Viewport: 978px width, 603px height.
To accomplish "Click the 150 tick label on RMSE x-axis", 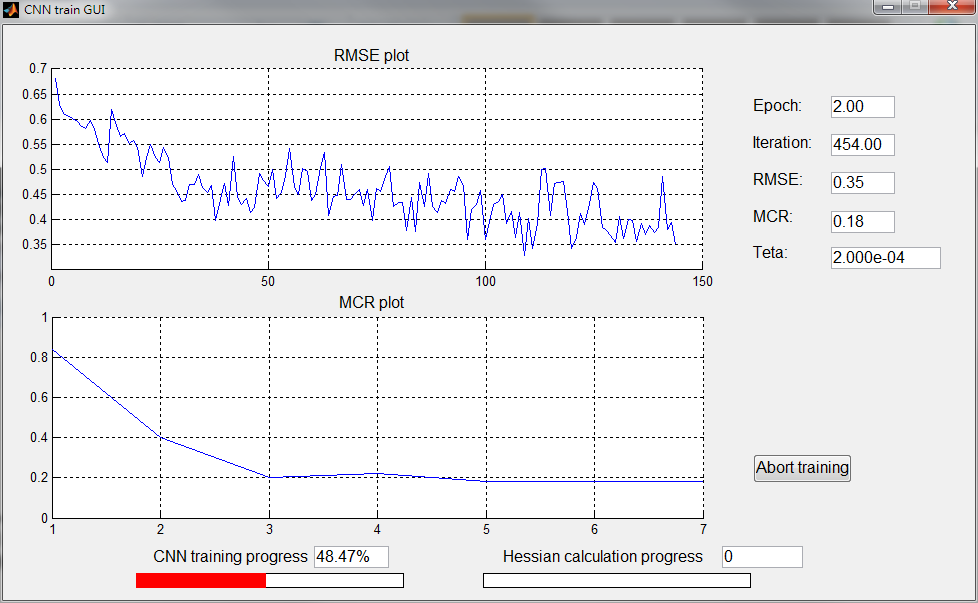I will click(702, 282).
